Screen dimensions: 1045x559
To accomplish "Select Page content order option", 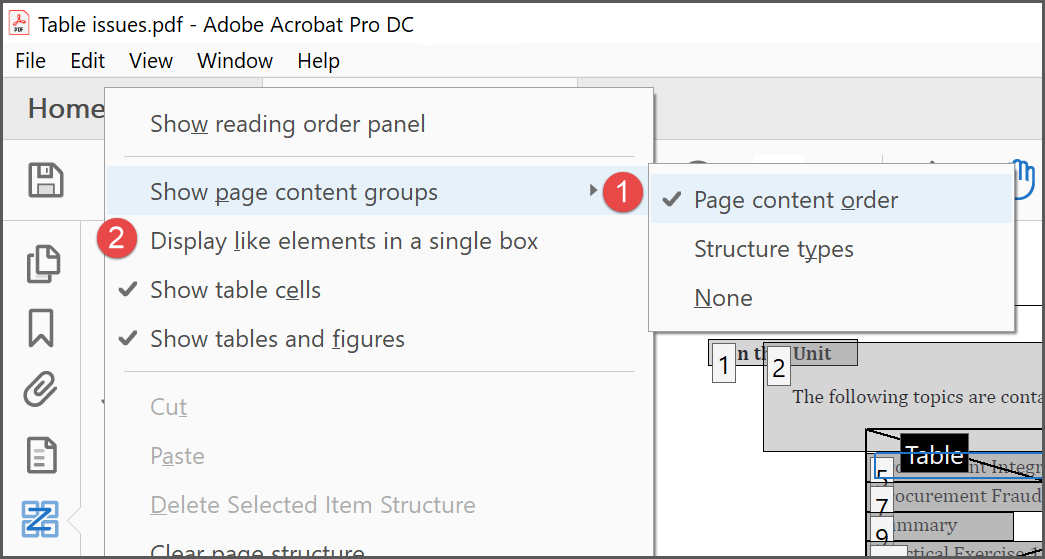I will (x=796, y=200).
